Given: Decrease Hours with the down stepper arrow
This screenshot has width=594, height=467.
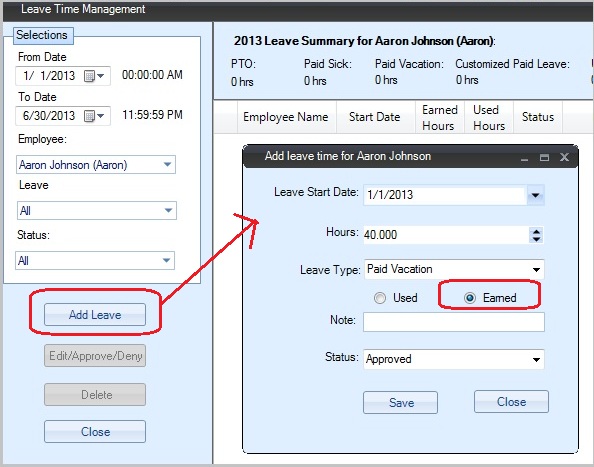Looking at the screenshot, I should coord(536,239).
